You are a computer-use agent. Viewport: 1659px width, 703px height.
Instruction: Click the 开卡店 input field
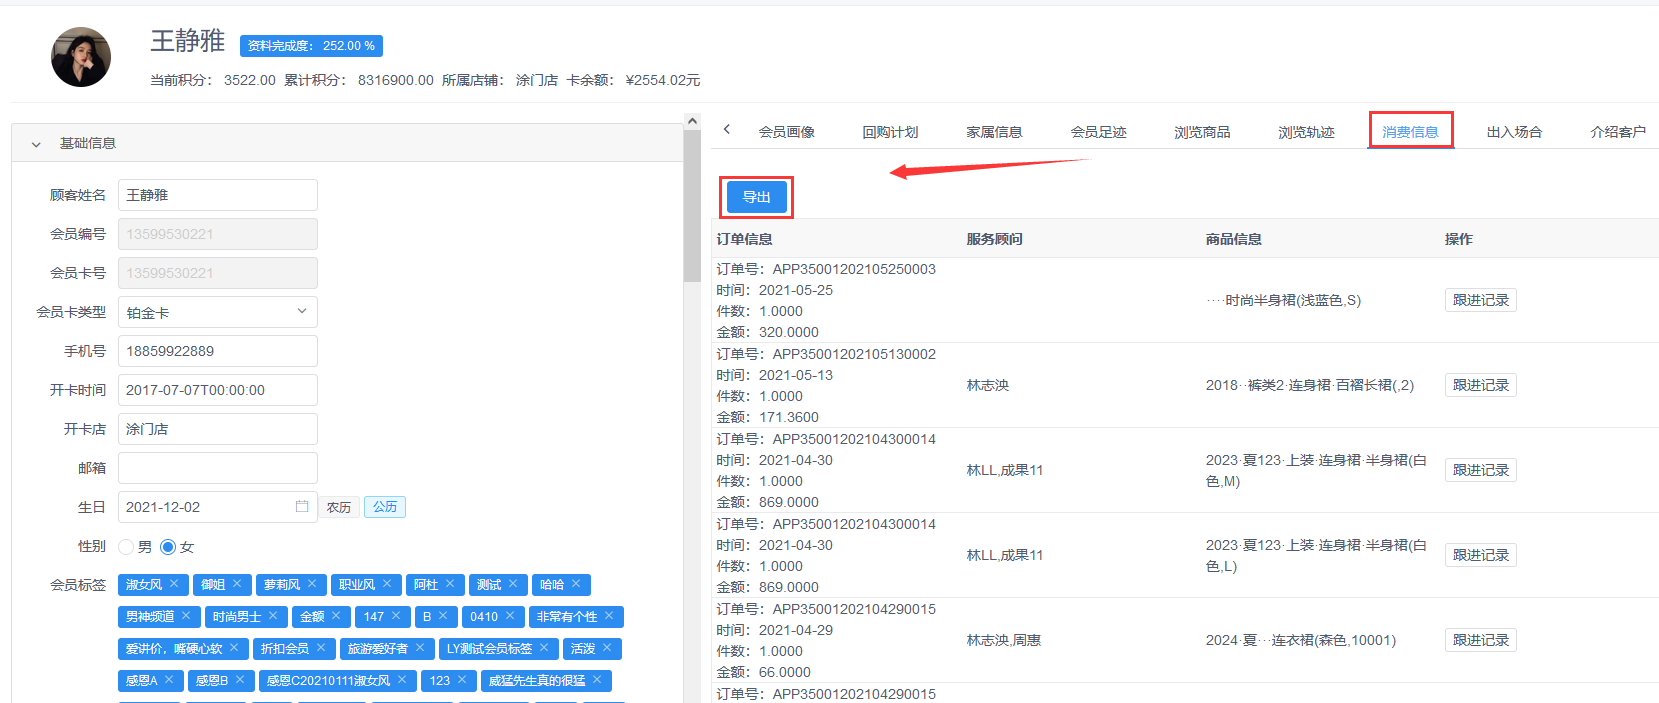218,429
